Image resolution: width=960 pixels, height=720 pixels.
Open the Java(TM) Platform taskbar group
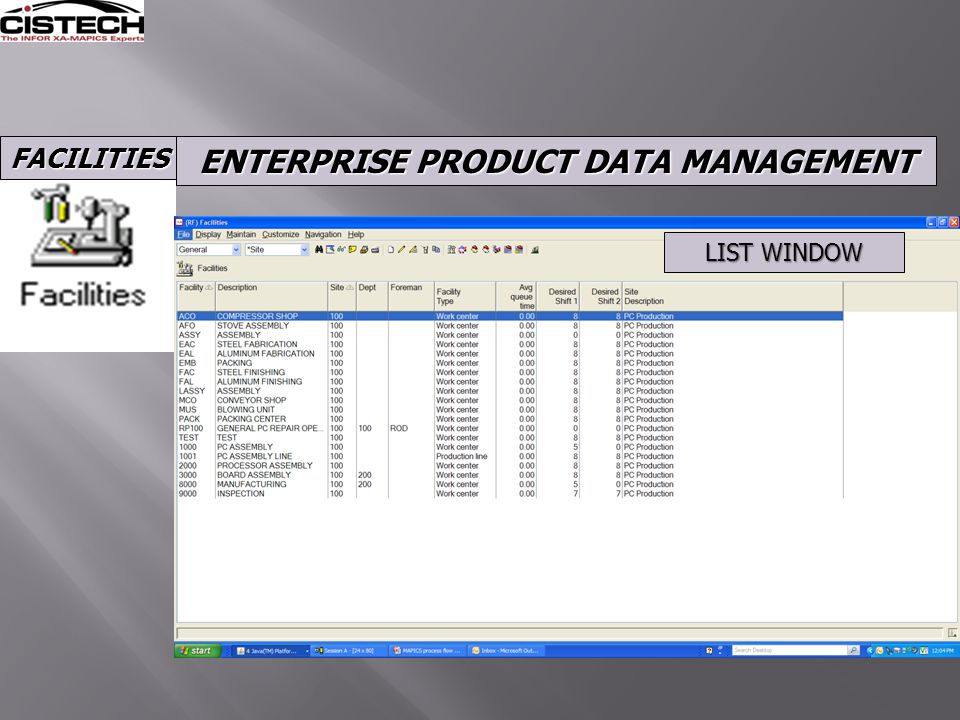pos(270,650)
